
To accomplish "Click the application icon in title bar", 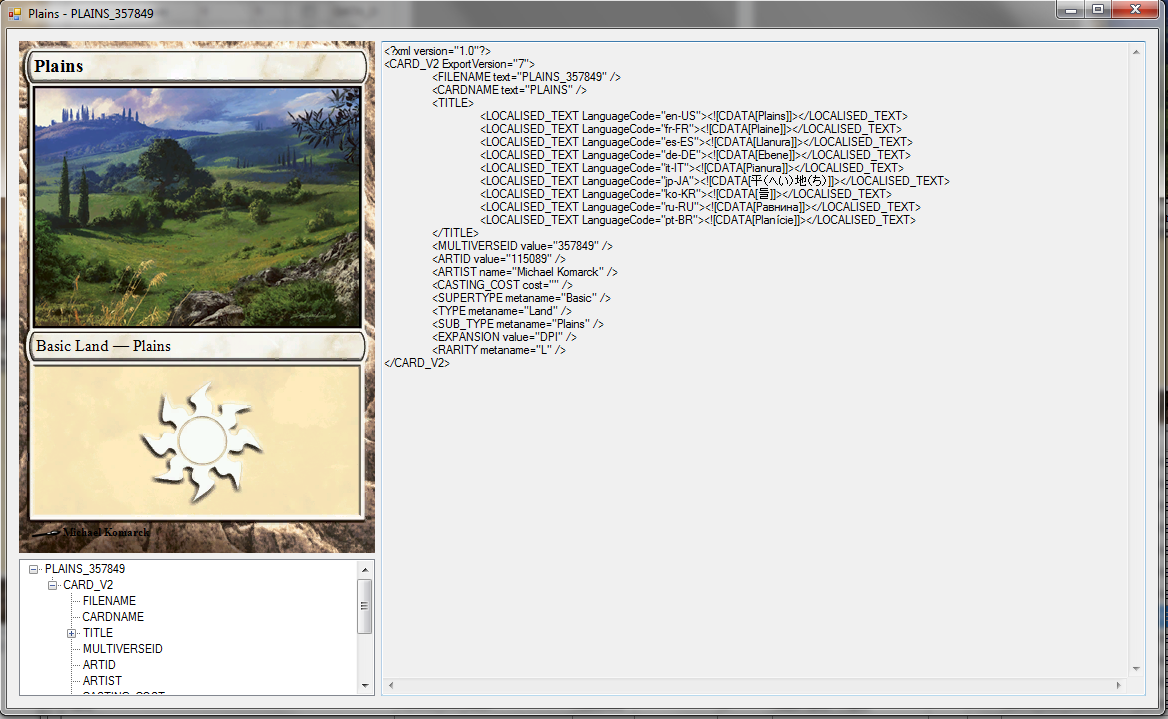I will point(14,13).
